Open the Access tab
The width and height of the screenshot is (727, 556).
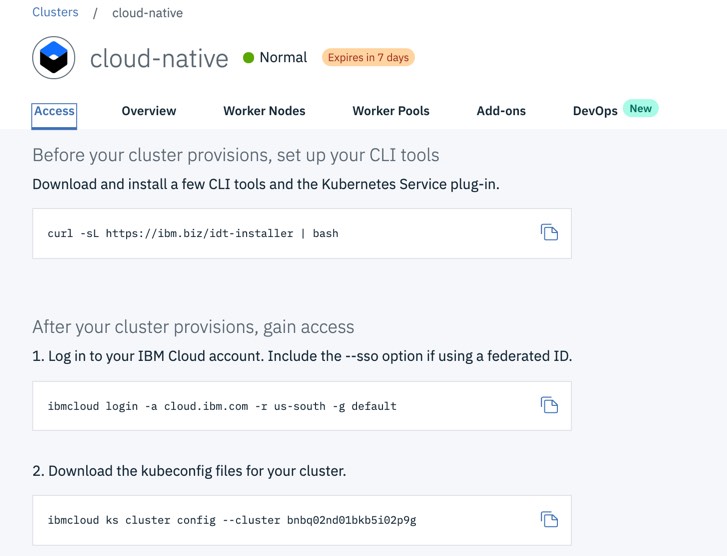coord(54,111)
